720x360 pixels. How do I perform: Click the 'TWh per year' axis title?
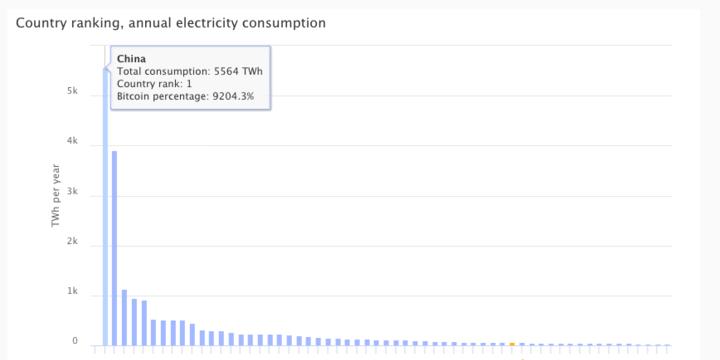click(x=56, y=195)
